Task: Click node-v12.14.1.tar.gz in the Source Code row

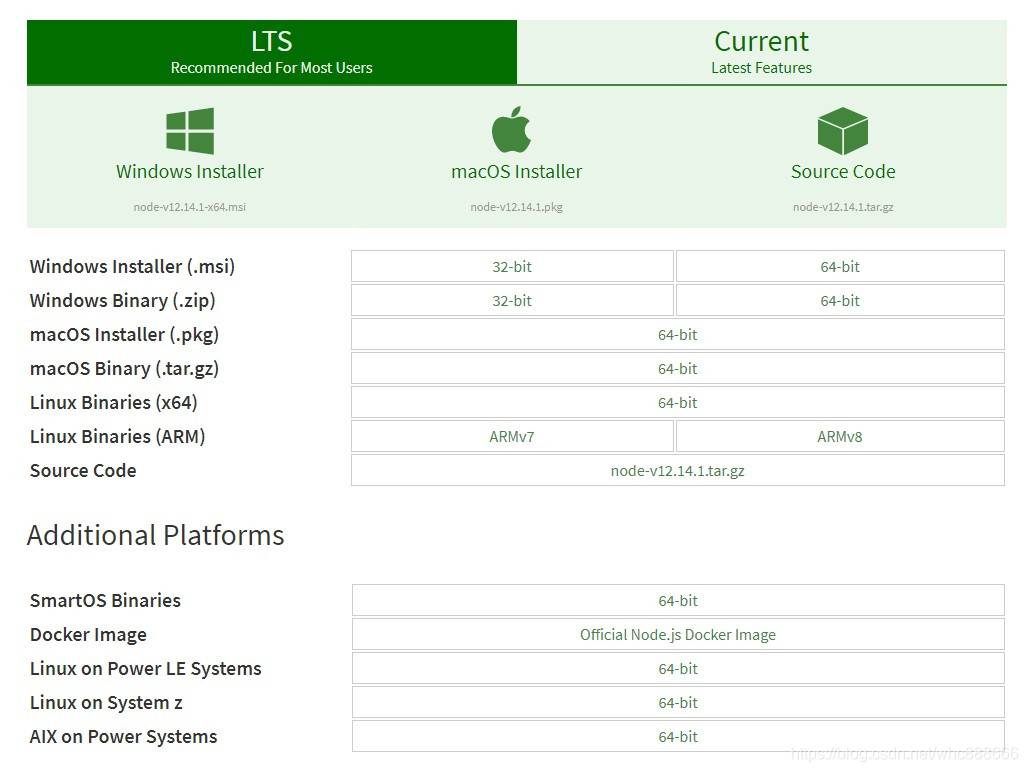Action: click(678, 471)
